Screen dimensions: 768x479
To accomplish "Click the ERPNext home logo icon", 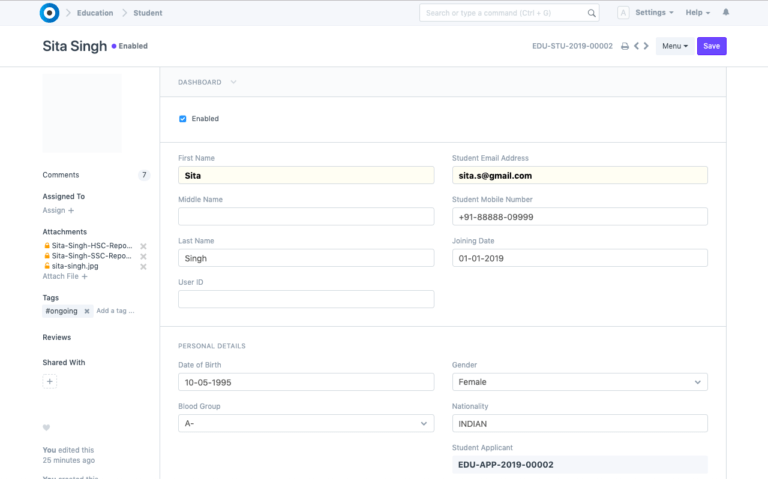I will point(49,13).
